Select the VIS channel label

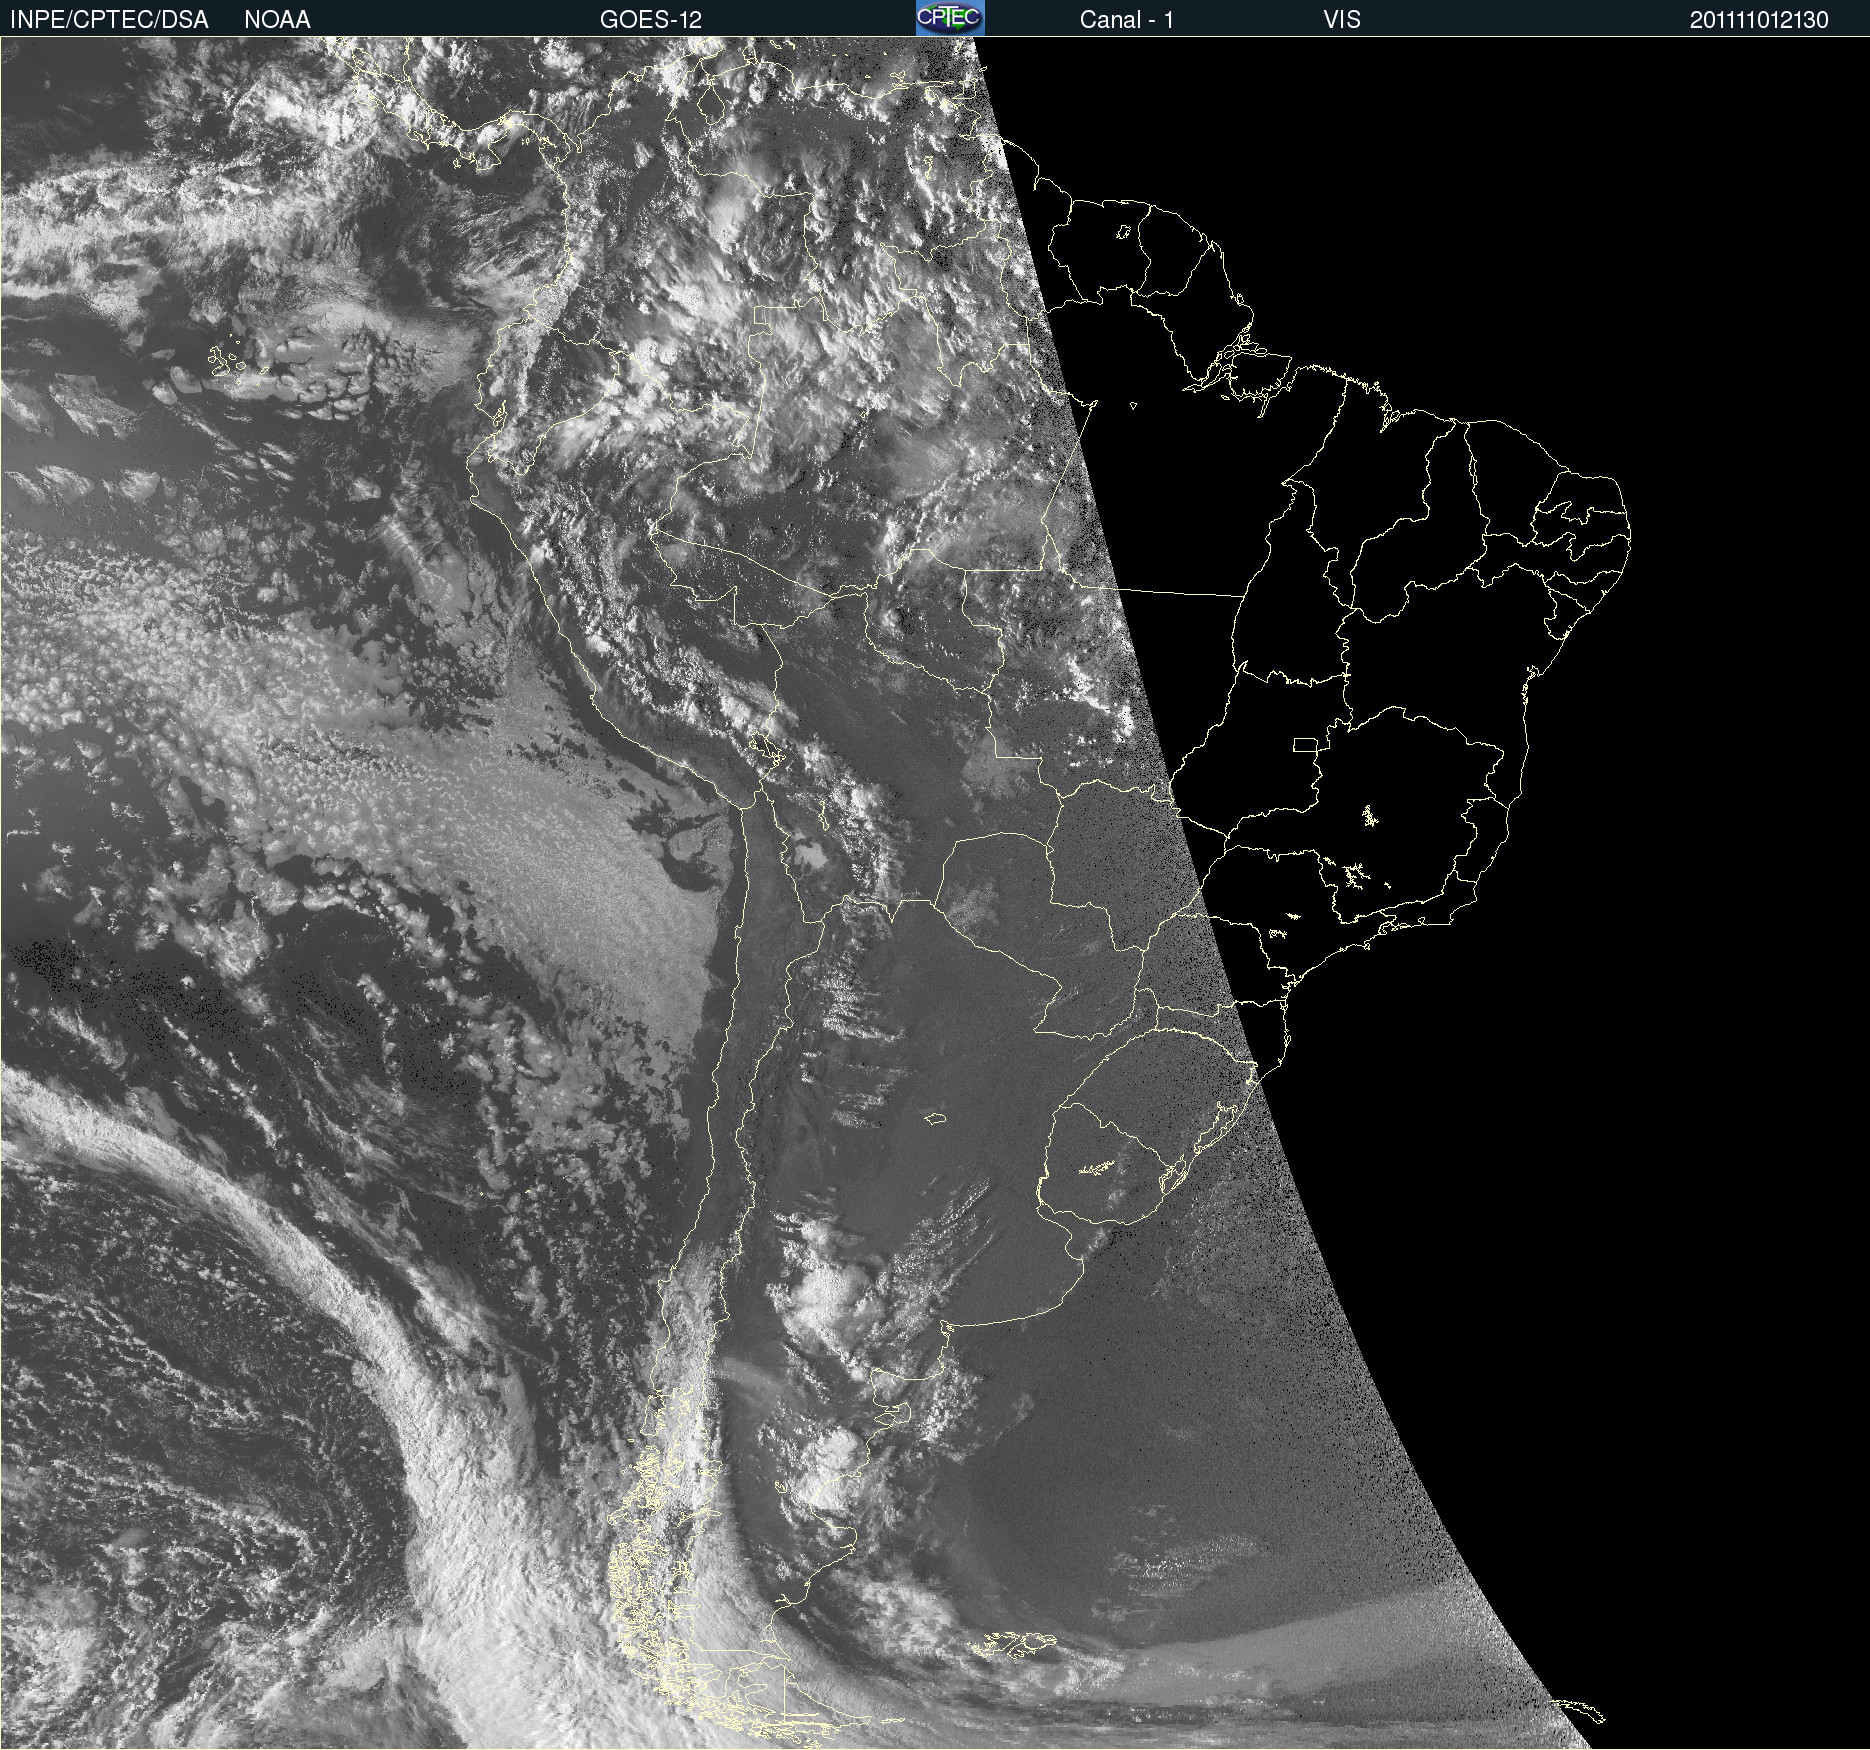(x=1342, y=20)
